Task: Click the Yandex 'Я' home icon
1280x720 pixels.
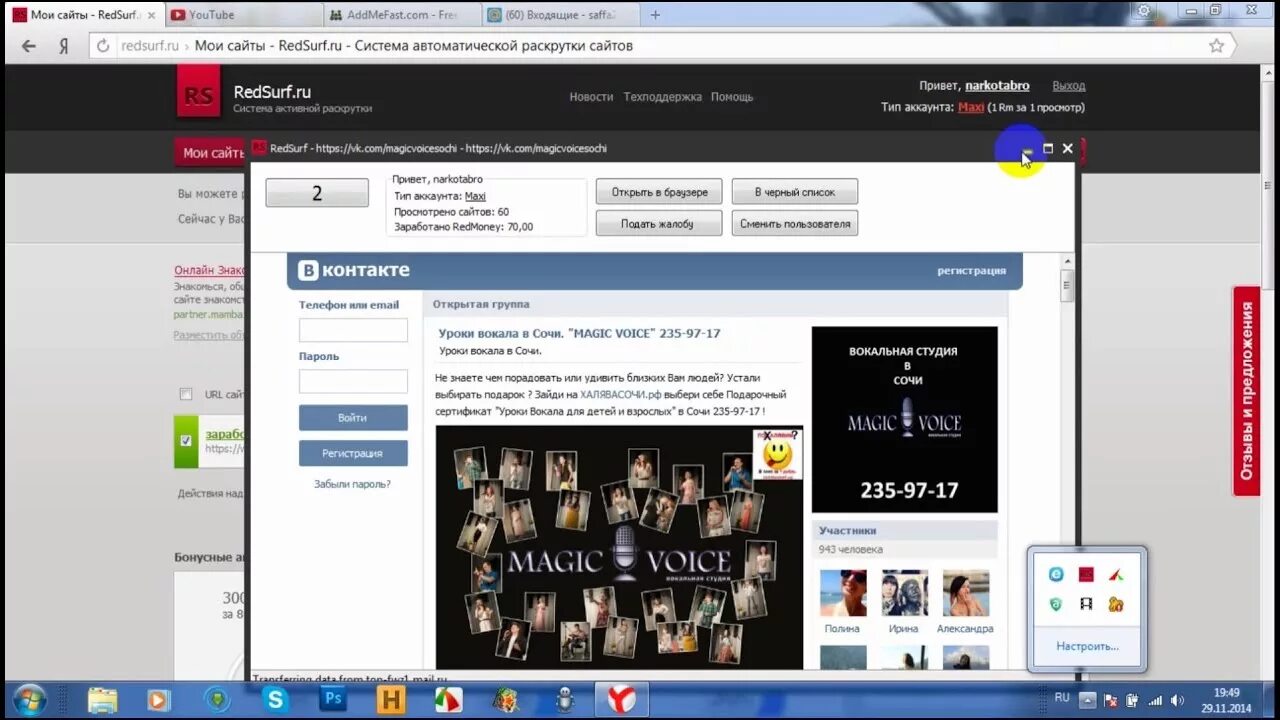Action: 63,46
